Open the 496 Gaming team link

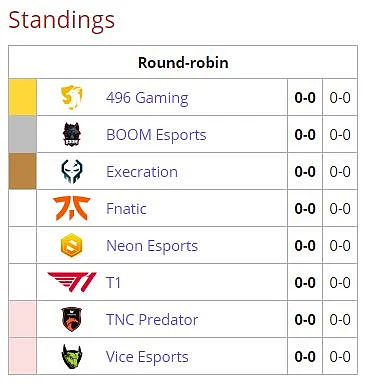point(147,98)
